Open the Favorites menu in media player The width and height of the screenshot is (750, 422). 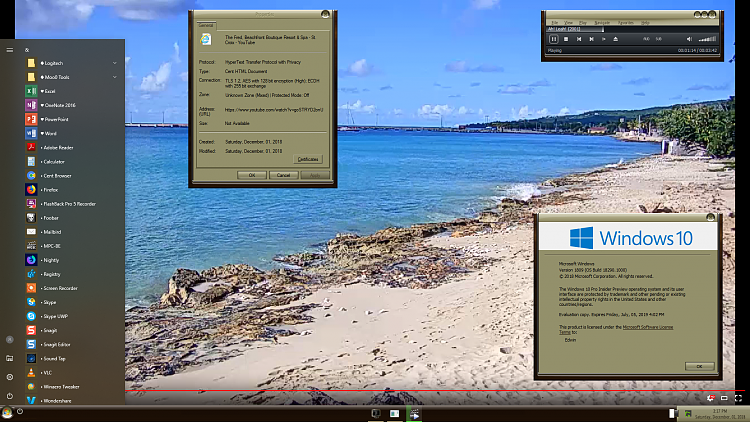[626, 22]
